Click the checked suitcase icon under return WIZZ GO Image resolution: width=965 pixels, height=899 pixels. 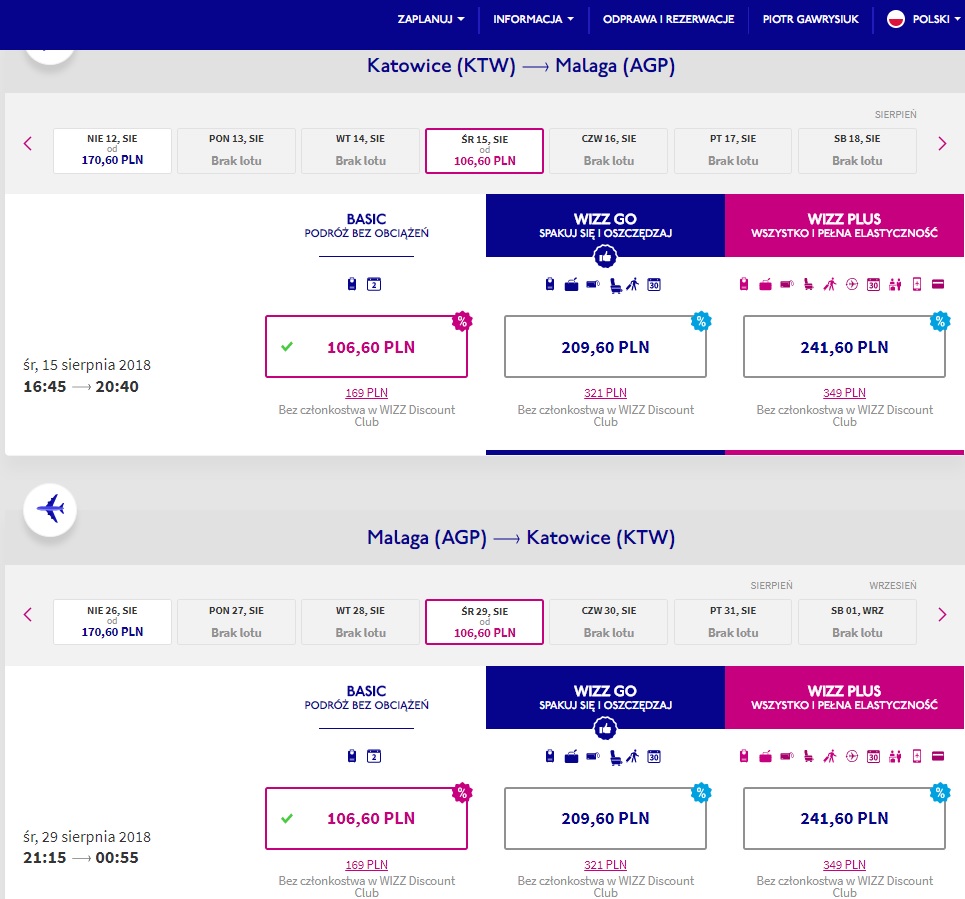tap(571, 756)
